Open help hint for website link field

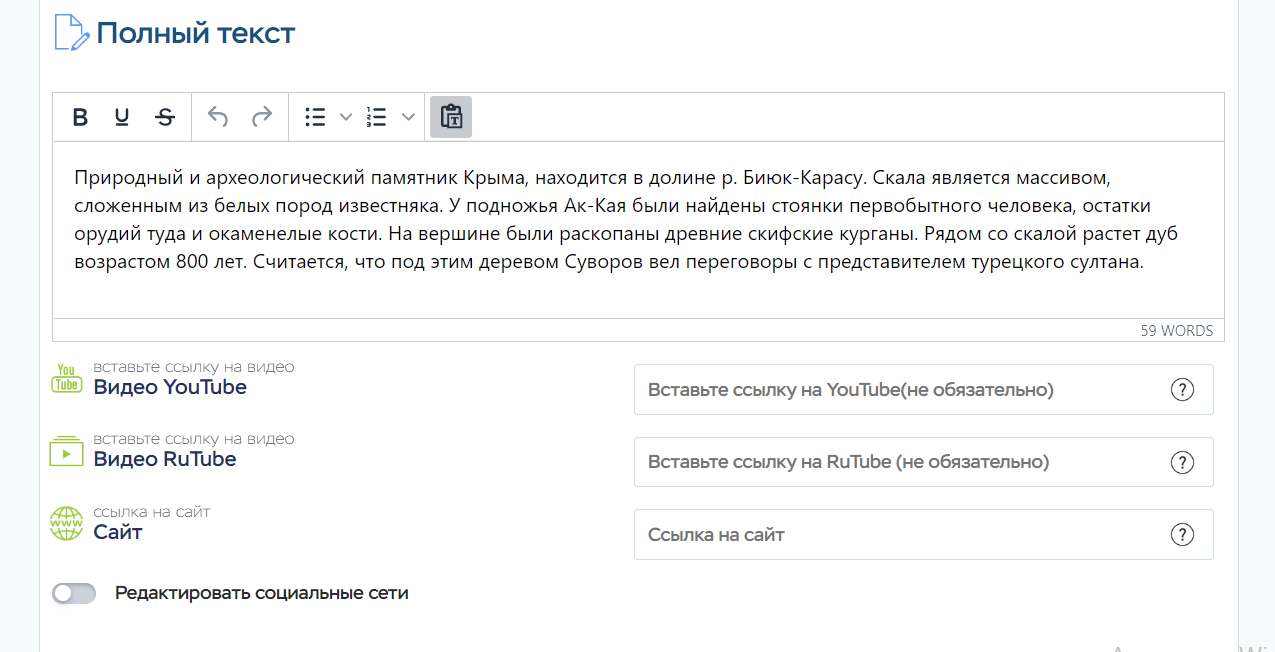coord(1182,535)
